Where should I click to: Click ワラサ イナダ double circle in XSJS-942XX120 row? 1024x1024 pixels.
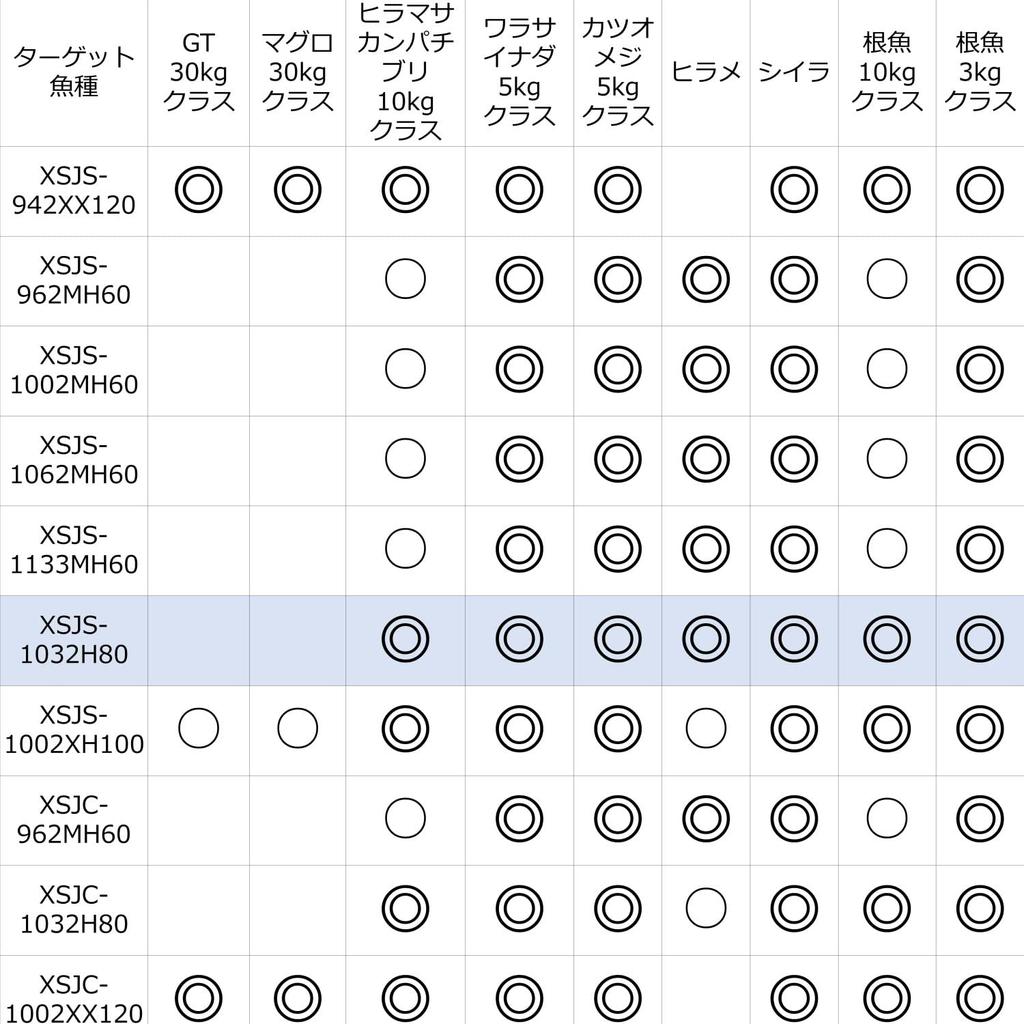coord(518,190)
